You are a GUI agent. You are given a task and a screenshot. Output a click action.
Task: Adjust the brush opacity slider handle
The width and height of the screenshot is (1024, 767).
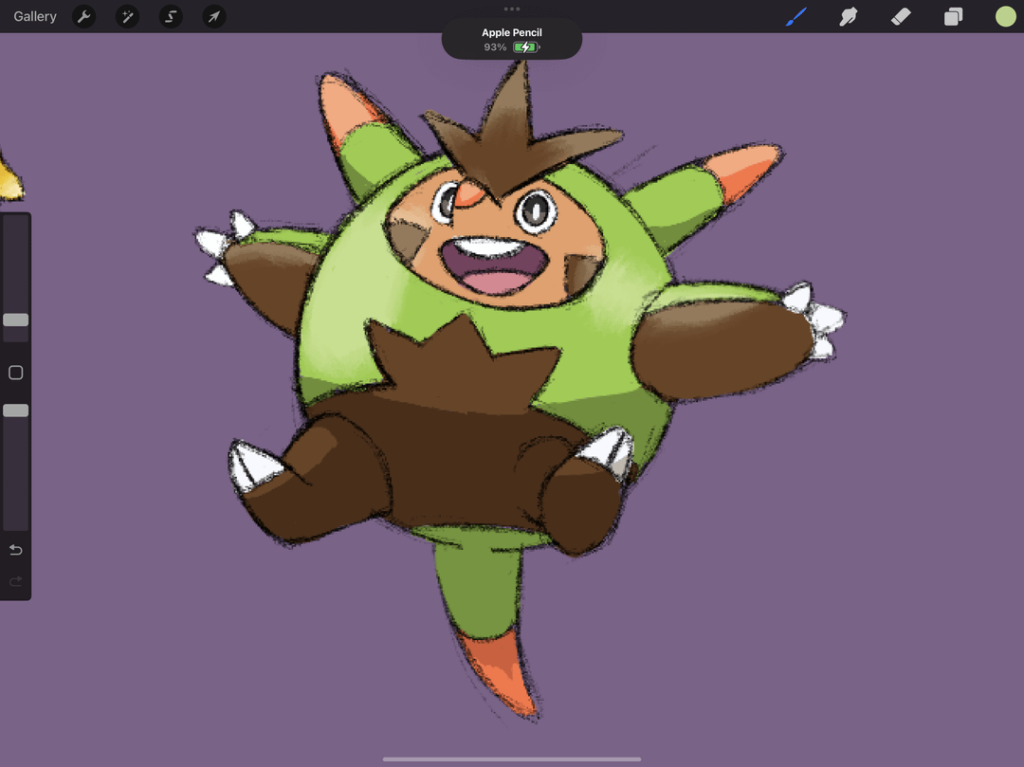tap(16, 410)
